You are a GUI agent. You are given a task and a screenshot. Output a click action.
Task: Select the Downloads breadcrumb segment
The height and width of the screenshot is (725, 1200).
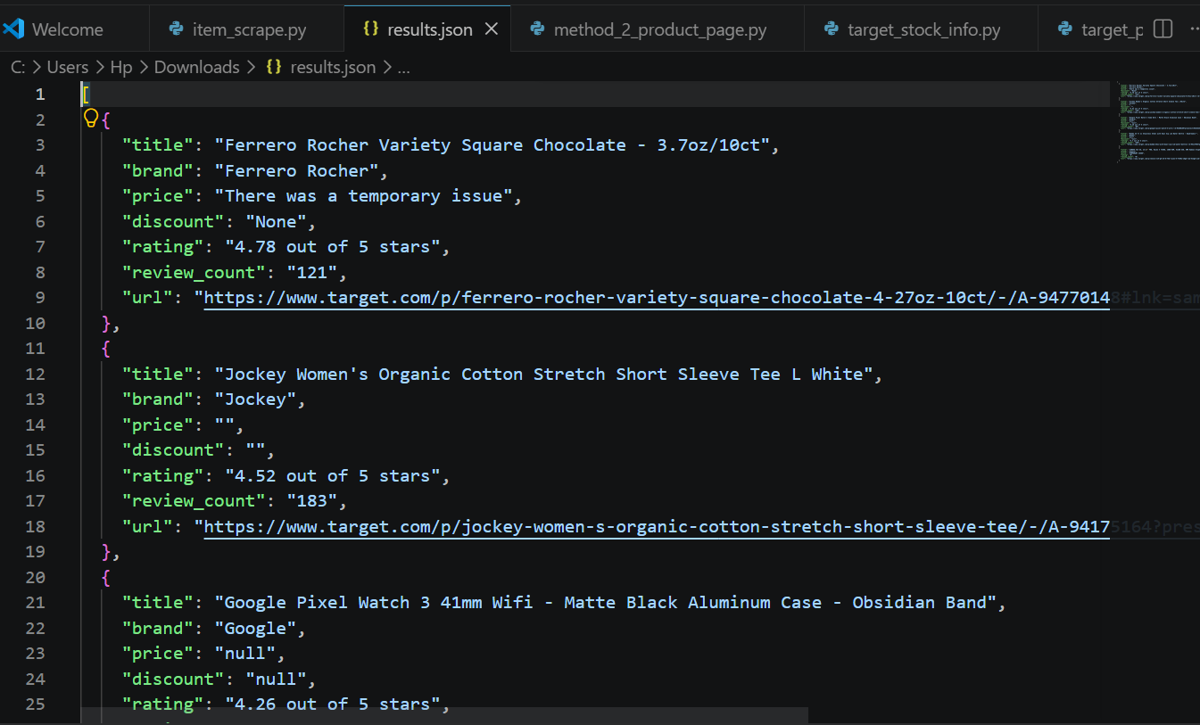[196, 67]
